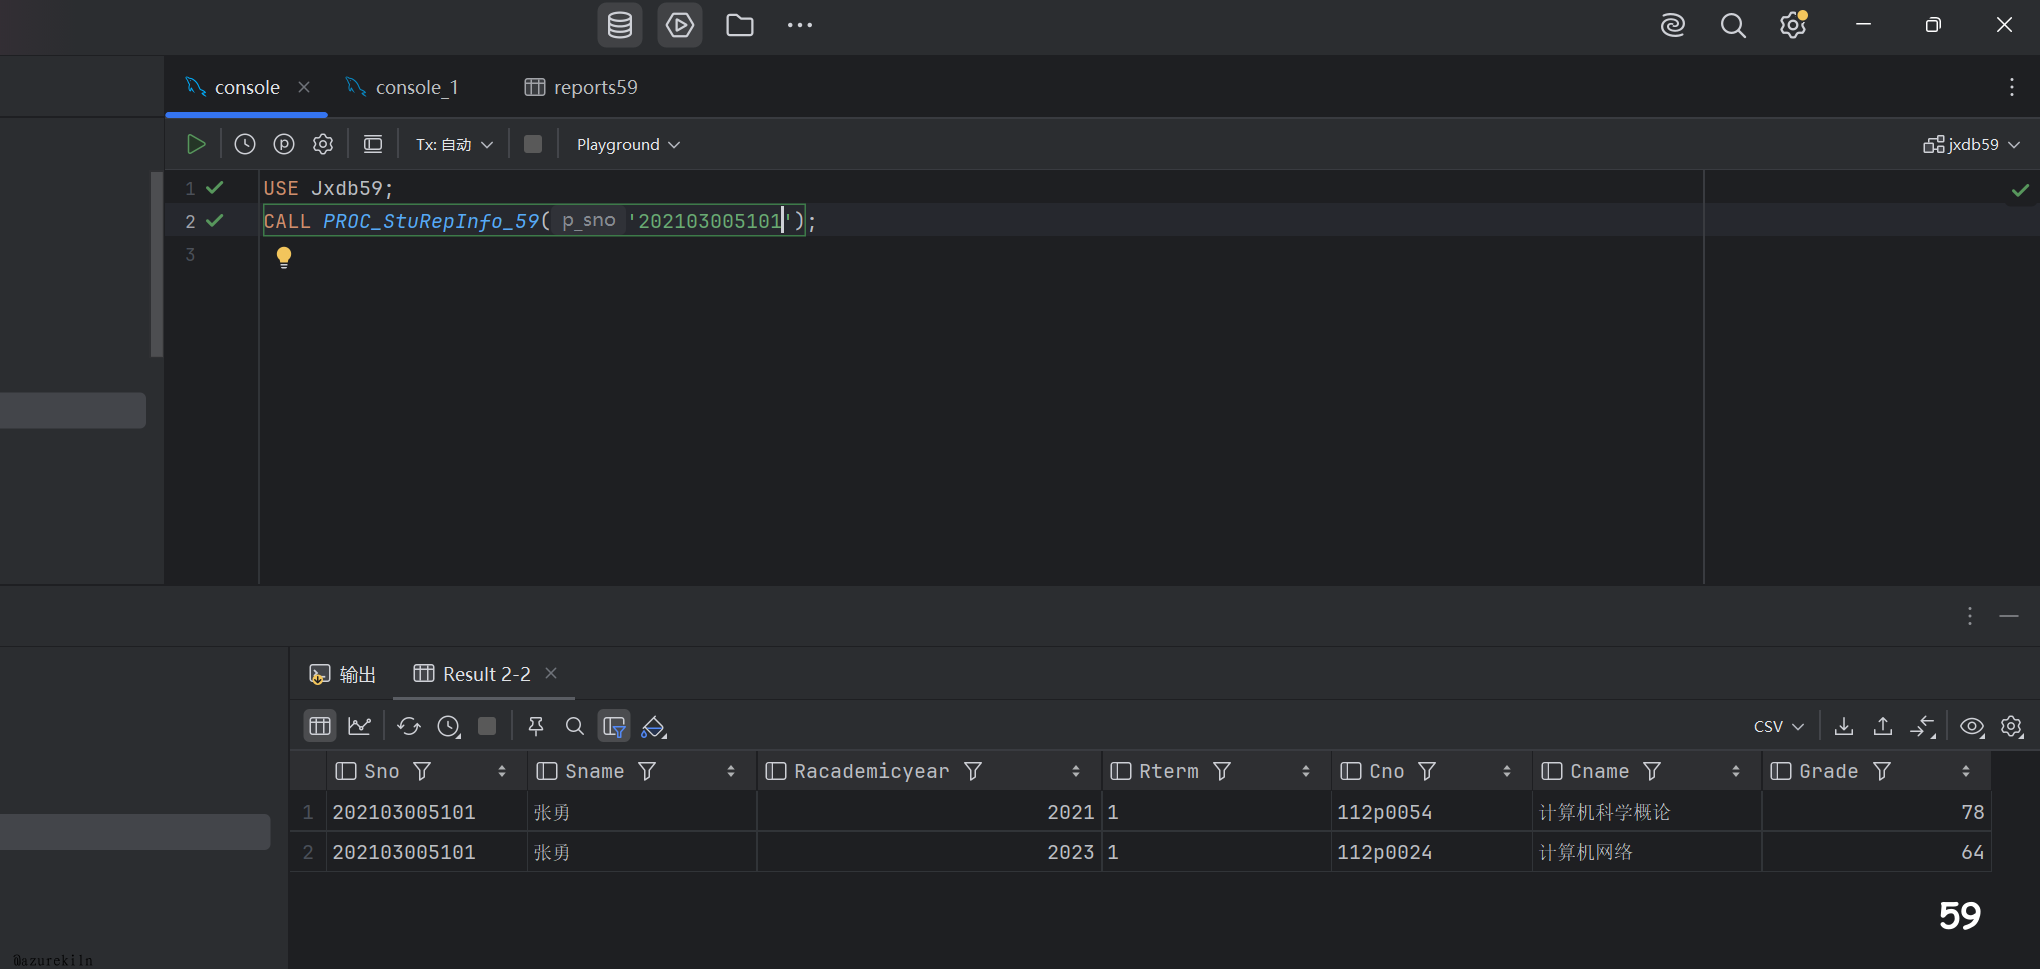Run the query with Execute button
Screen dimensions: 2040x969
point(196,144)
